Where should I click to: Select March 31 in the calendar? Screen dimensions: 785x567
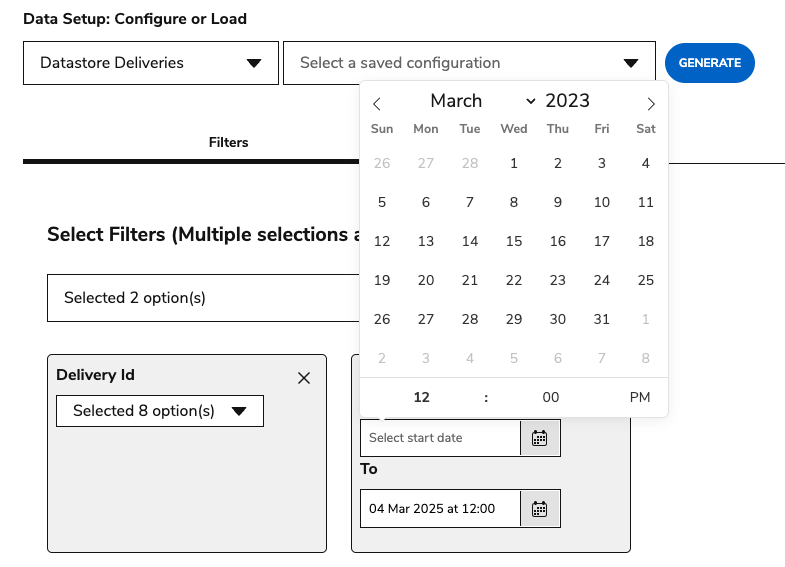coord(602,319)
